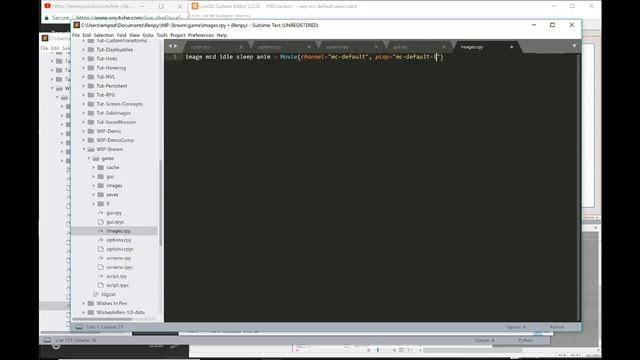The image size is (640, 360).
Task: Click the script.rpyc file icon
Action: point(101,285)
